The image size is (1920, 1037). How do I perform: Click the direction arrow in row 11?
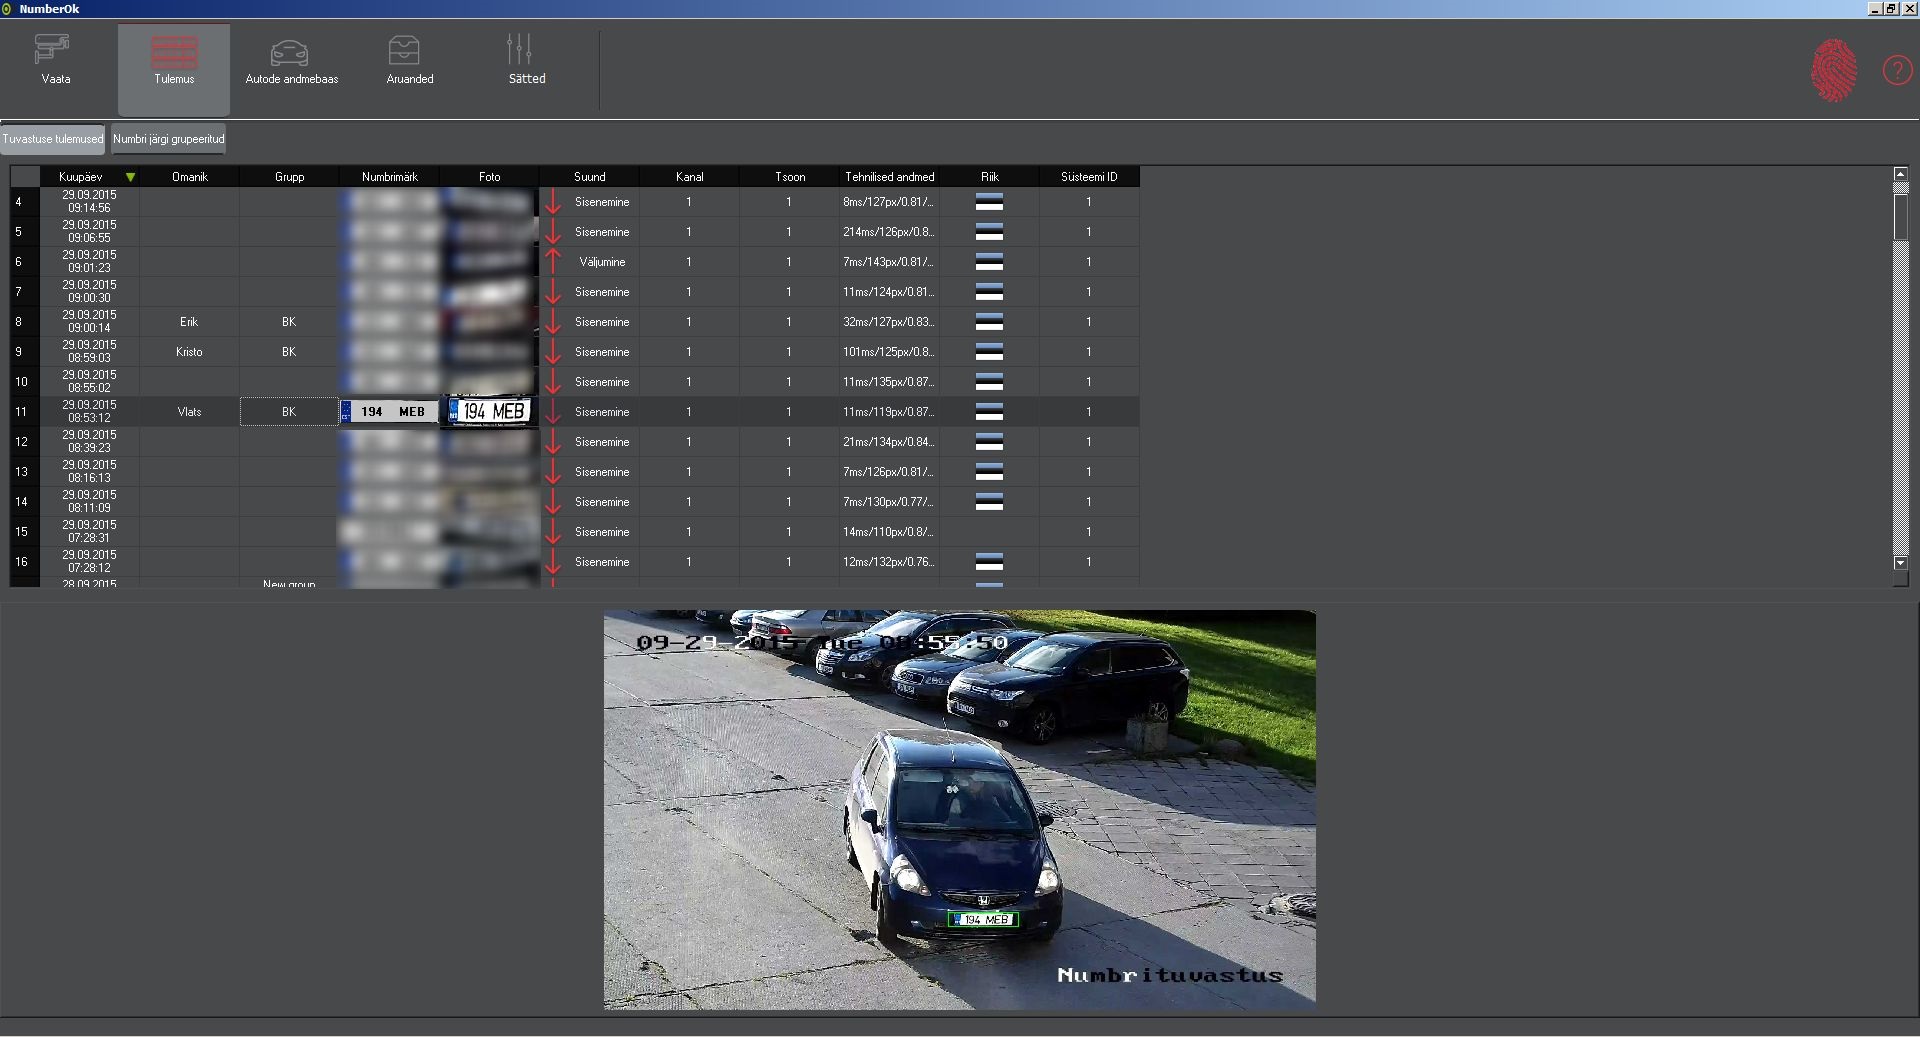tap(553, 412)
